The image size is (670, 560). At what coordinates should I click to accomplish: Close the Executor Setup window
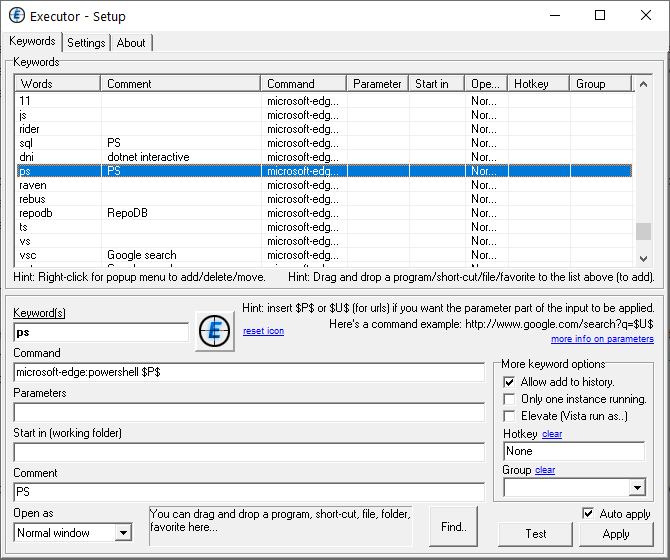646,15
